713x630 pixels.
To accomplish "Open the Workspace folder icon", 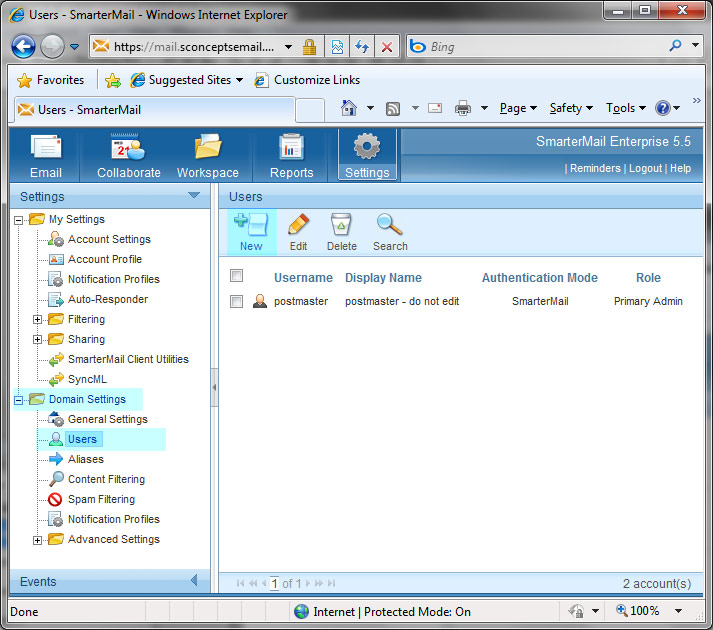I will (208, 148).
